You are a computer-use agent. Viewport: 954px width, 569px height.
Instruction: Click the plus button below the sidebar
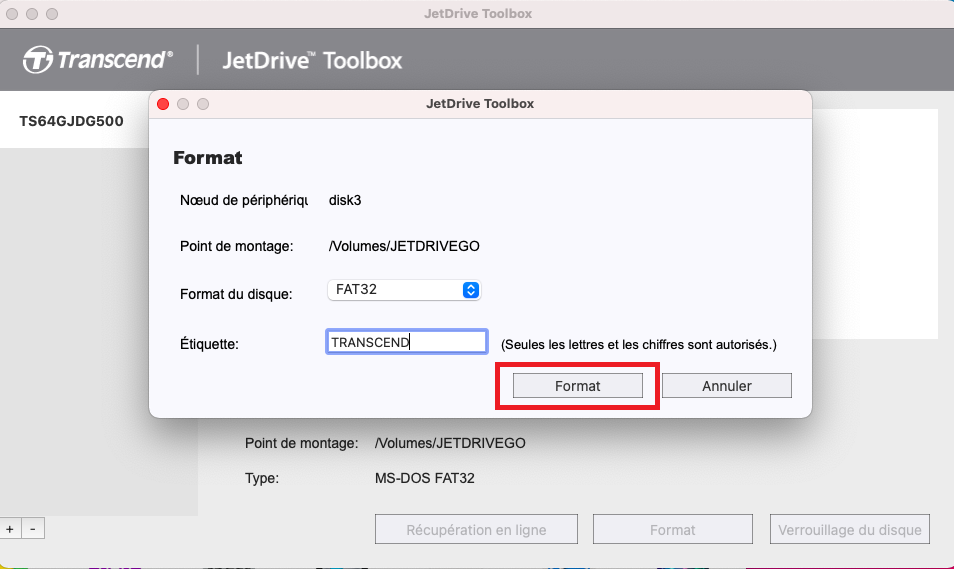(10, 529)
